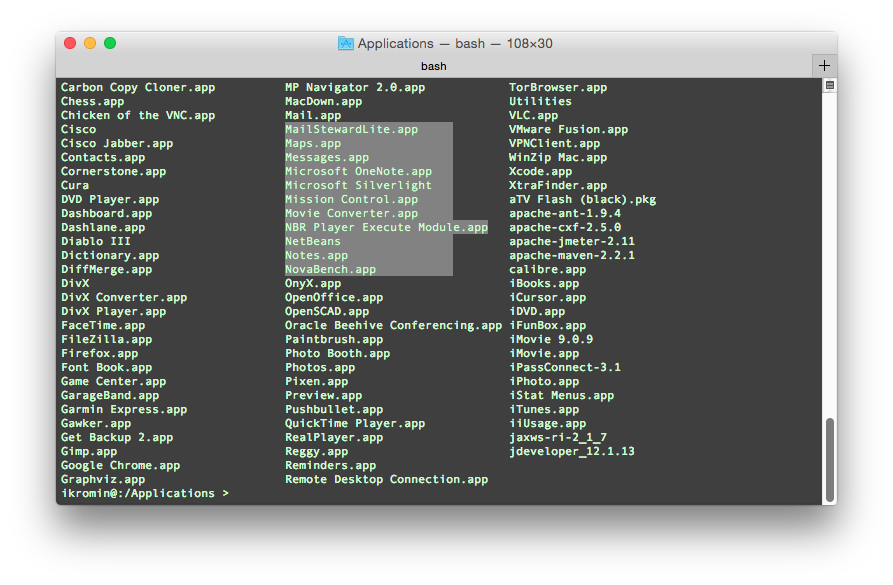Click 'OpenSCAD.app' entry

(x=327, y=312)
